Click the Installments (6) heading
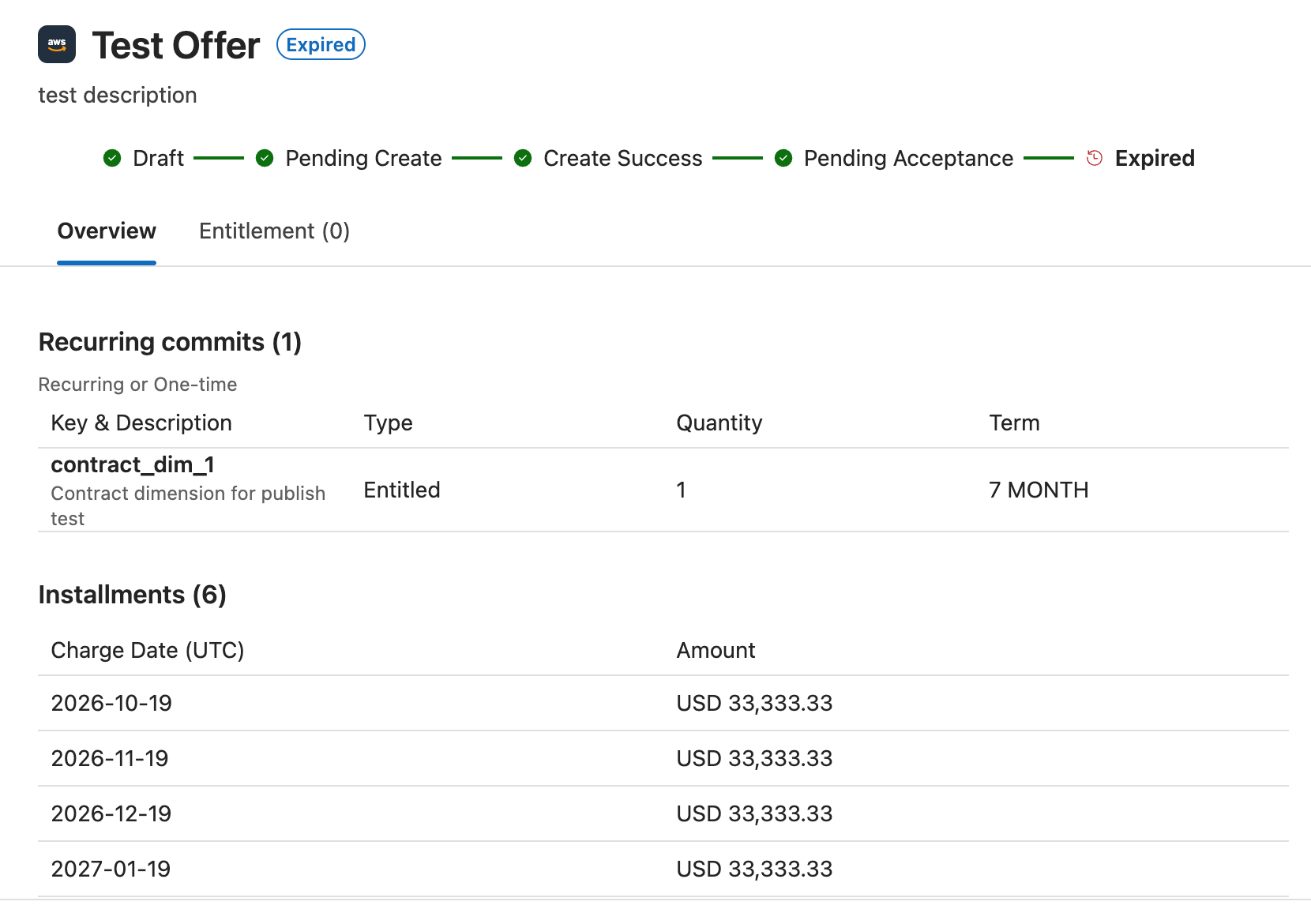1311x924 pixels. (x=132, y=595)
